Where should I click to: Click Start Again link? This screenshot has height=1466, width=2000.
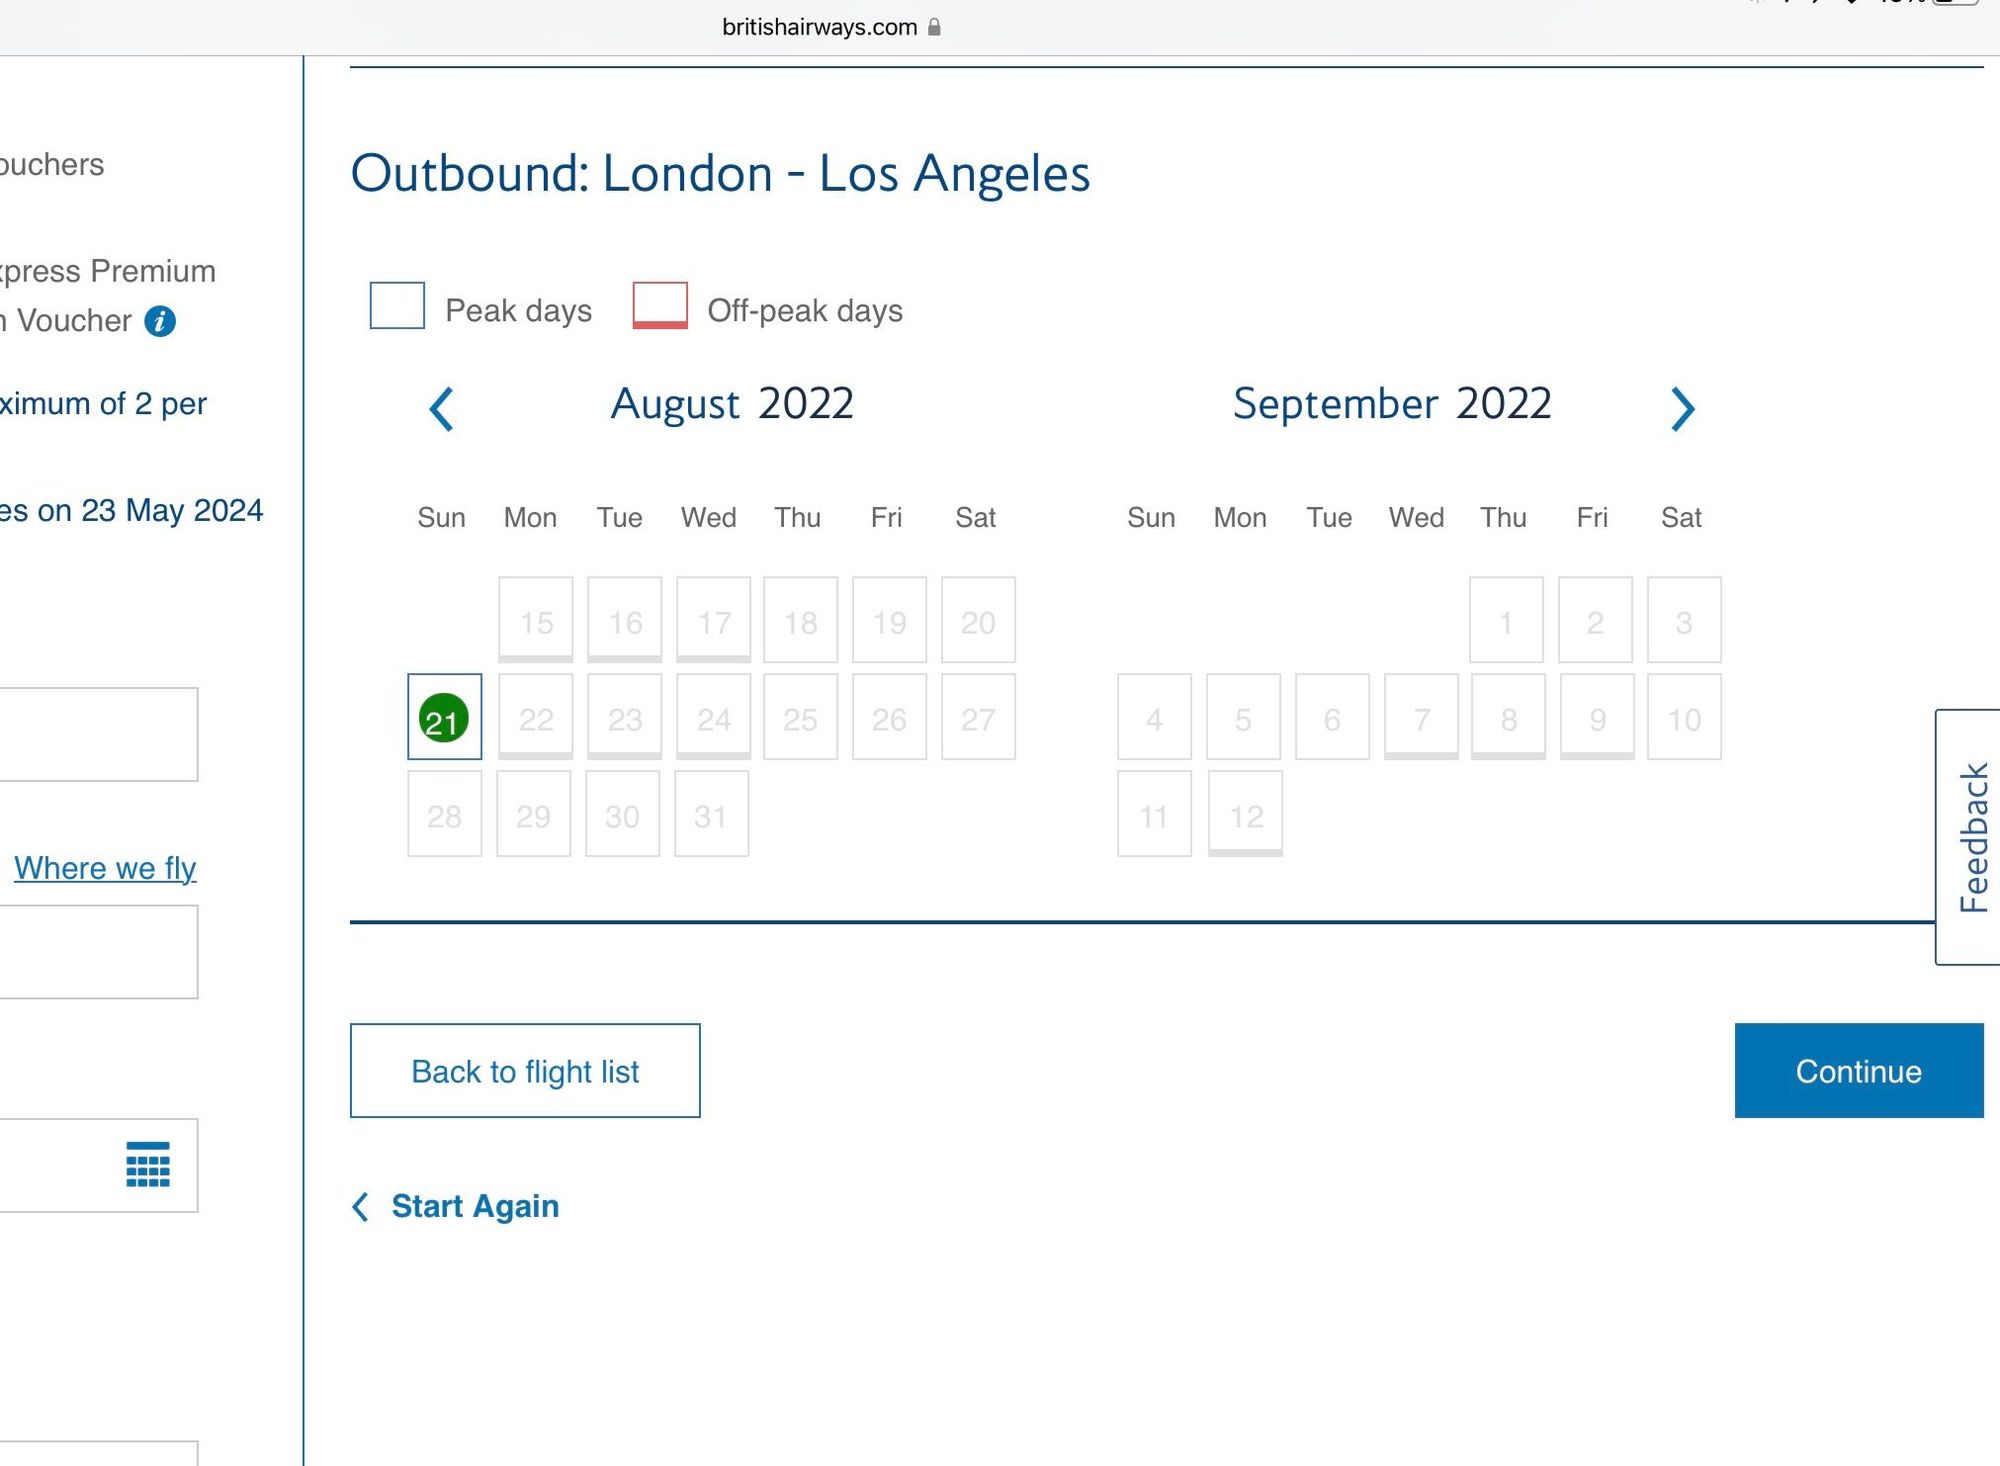pyautogui.click(x=475, y=1206)
